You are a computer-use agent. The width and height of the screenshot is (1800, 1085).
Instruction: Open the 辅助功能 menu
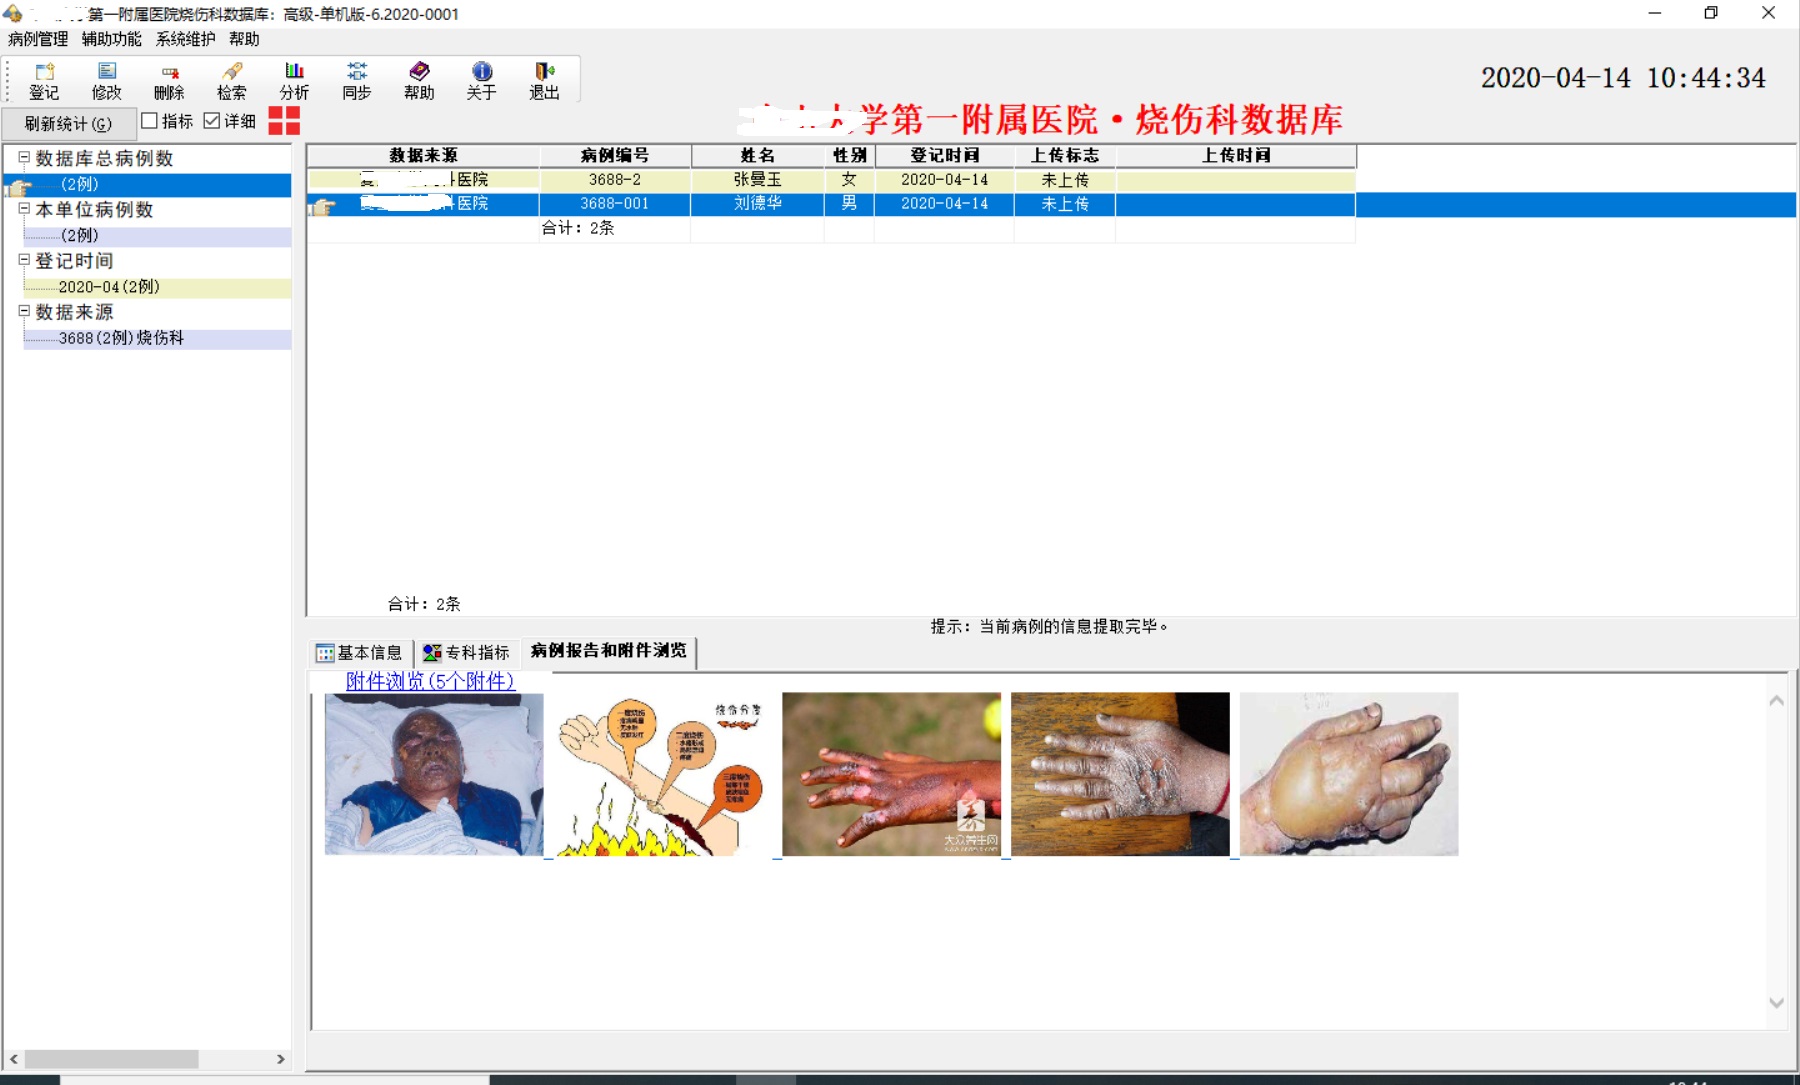[x=111, y=39]
